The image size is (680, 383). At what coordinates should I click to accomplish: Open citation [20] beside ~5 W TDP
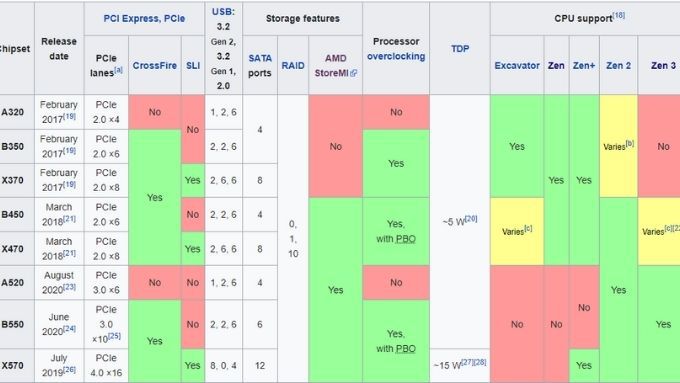click(471, 219)
